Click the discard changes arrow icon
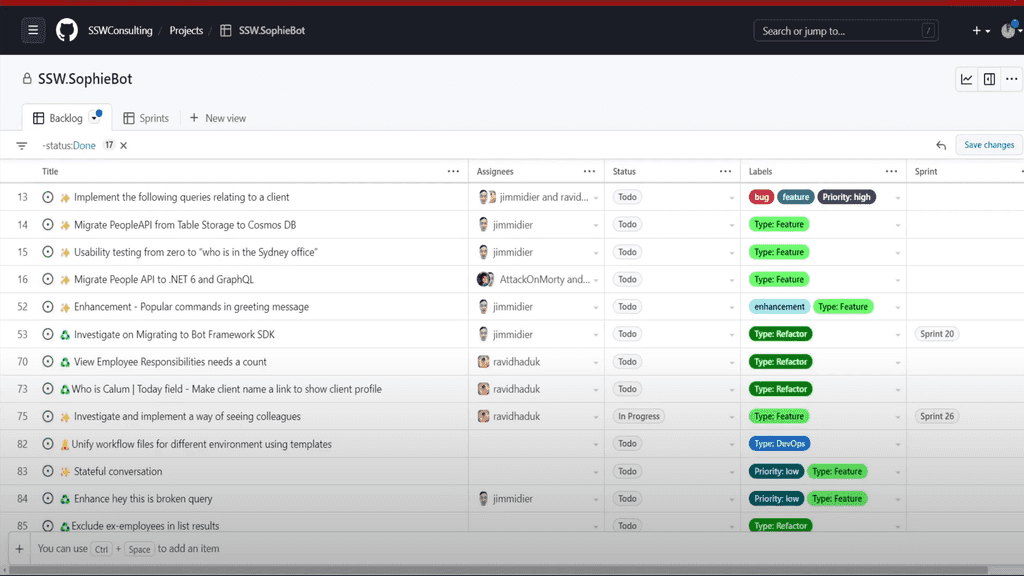The height and width of the screenshot is (576, 1024). 941,146
